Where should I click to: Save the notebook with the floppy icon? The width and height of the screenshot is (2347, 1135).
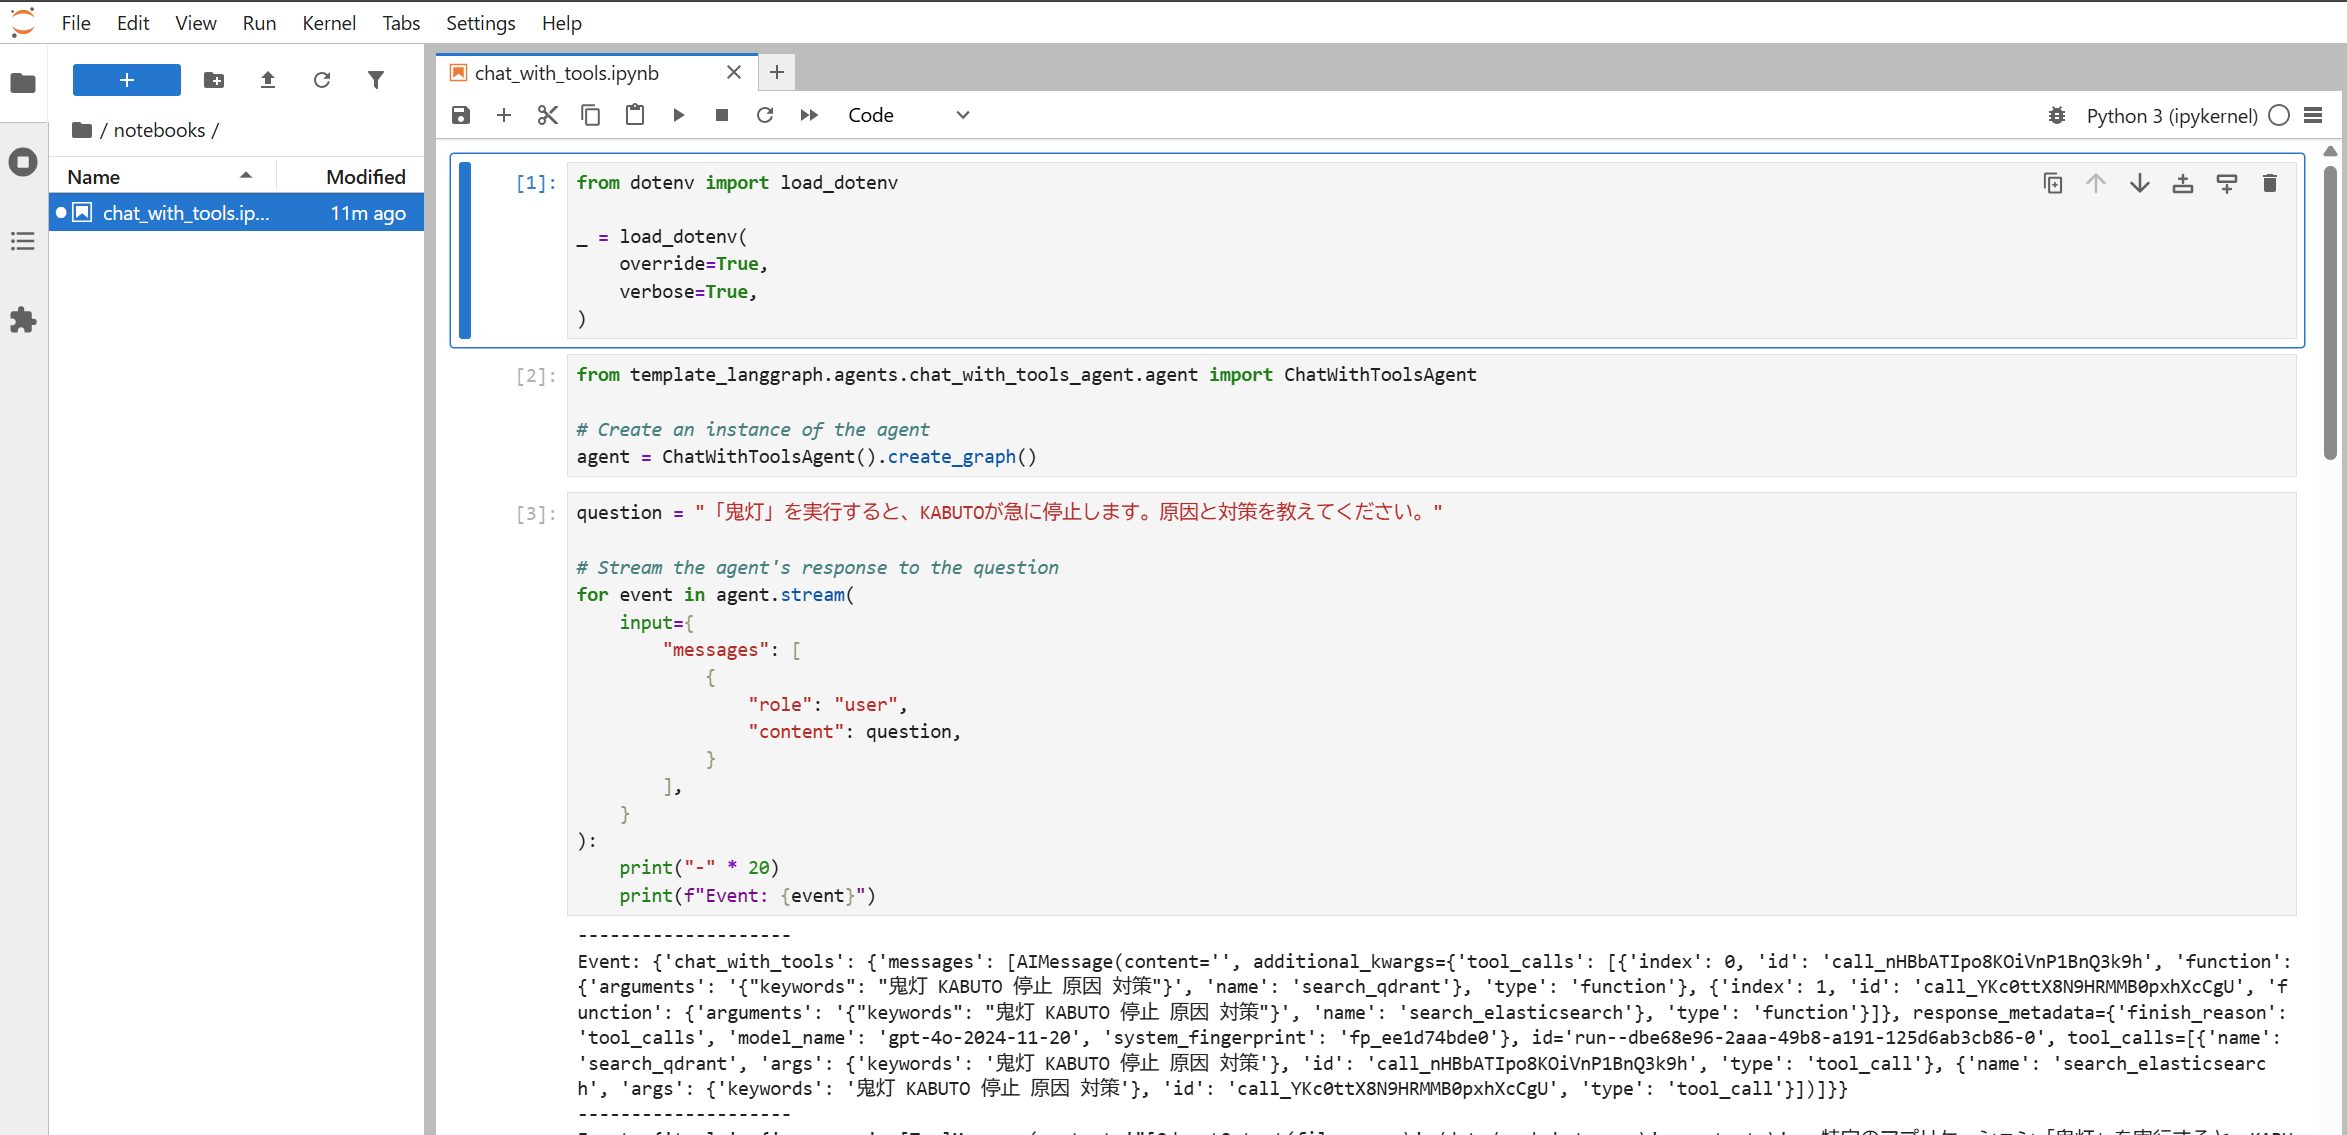click(x=461, y=115)
